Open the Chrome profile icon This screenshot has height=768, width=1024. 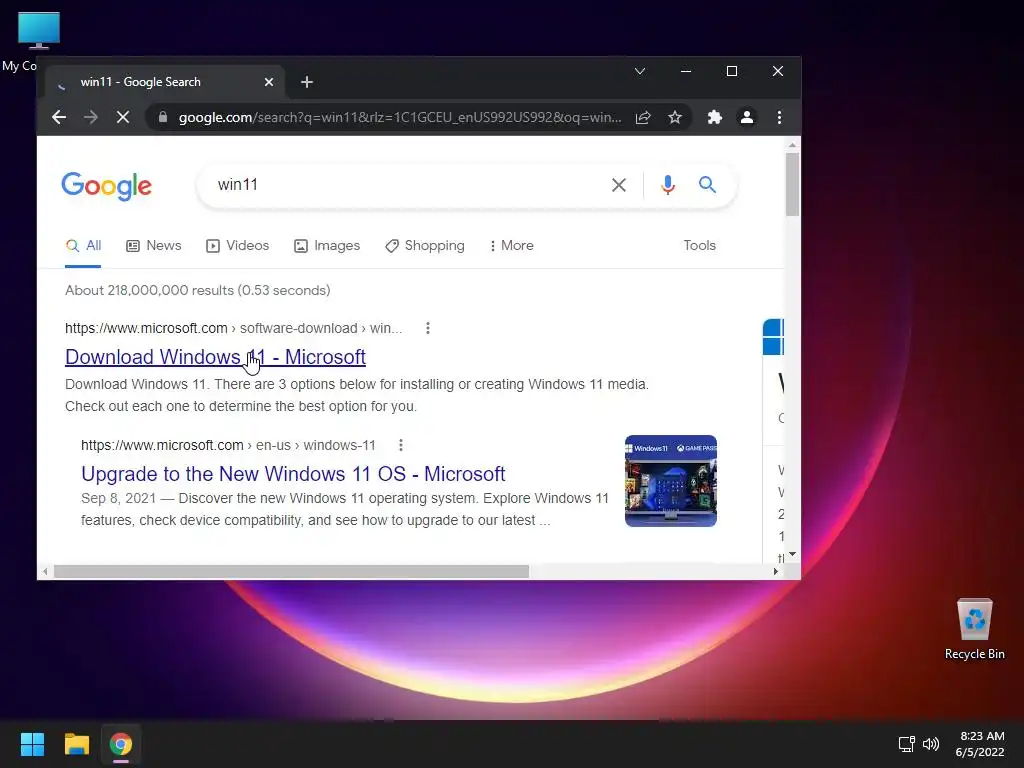click(746, 118)
